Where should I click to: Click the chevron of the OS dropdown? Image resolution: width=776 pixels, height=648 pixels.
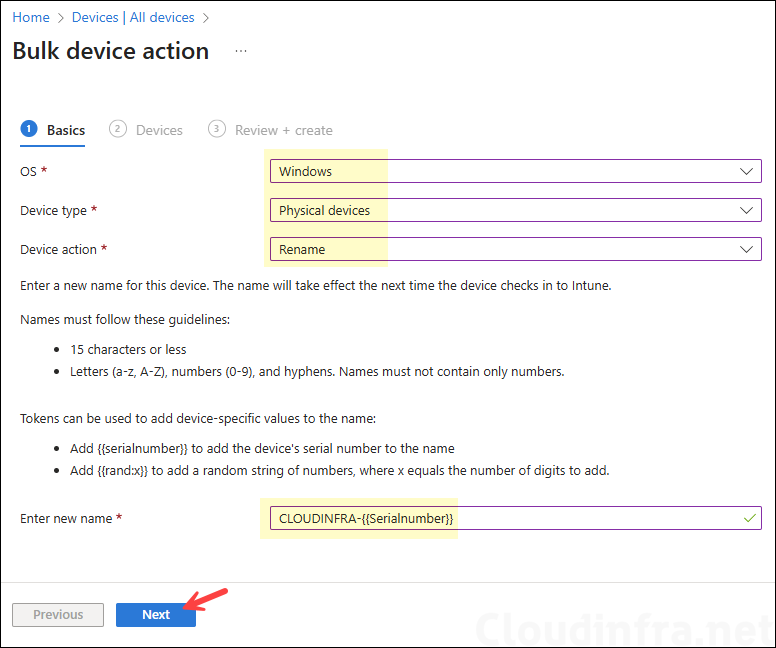[x=746, y=171]
